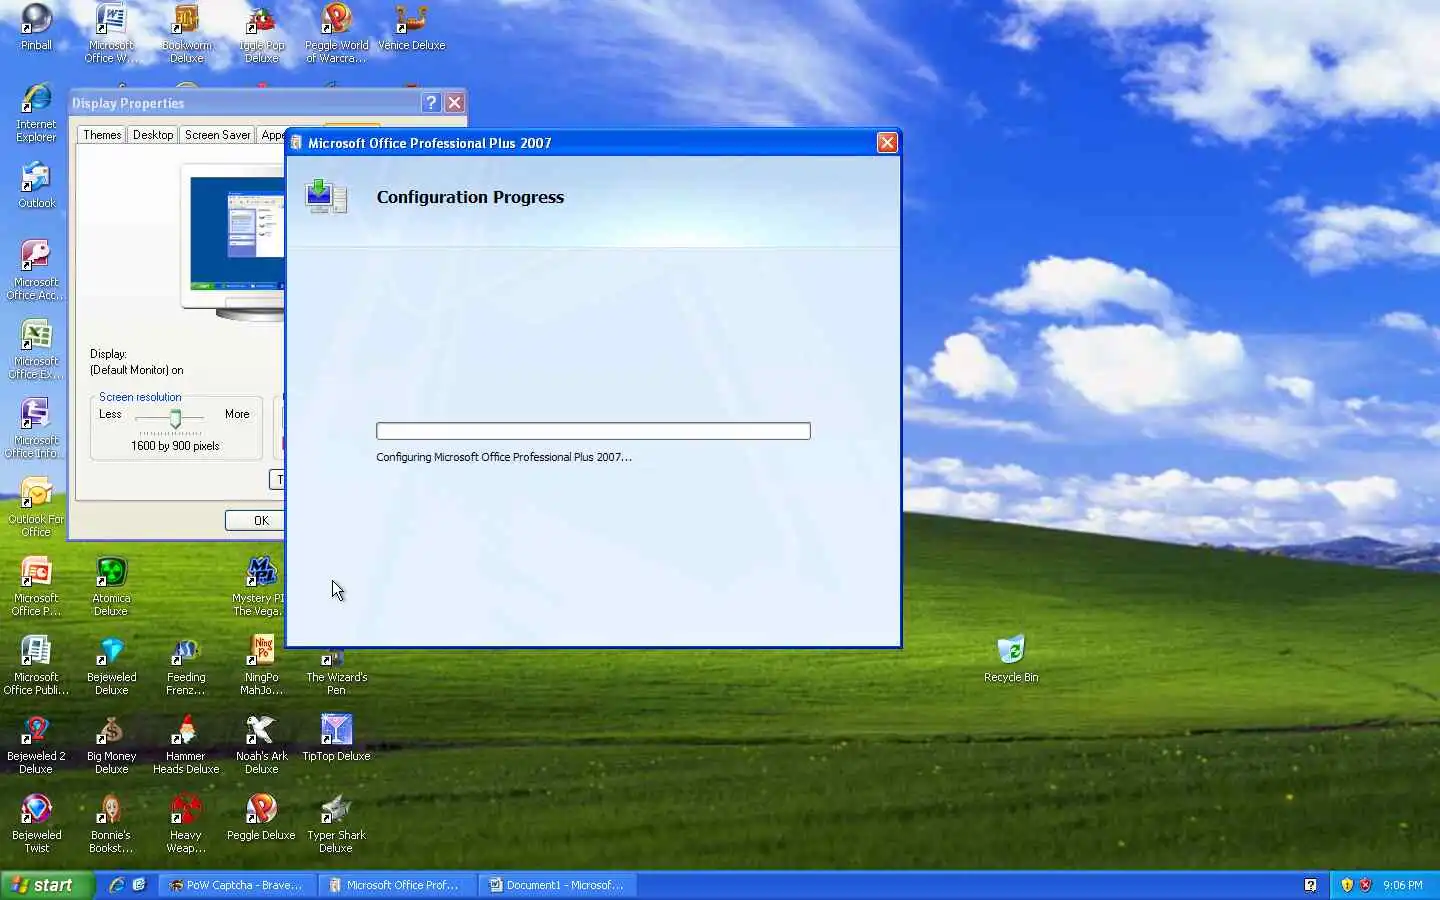
Task: Select the Mystery P.I. The Vegas icon
Action: tap(260, 586)
